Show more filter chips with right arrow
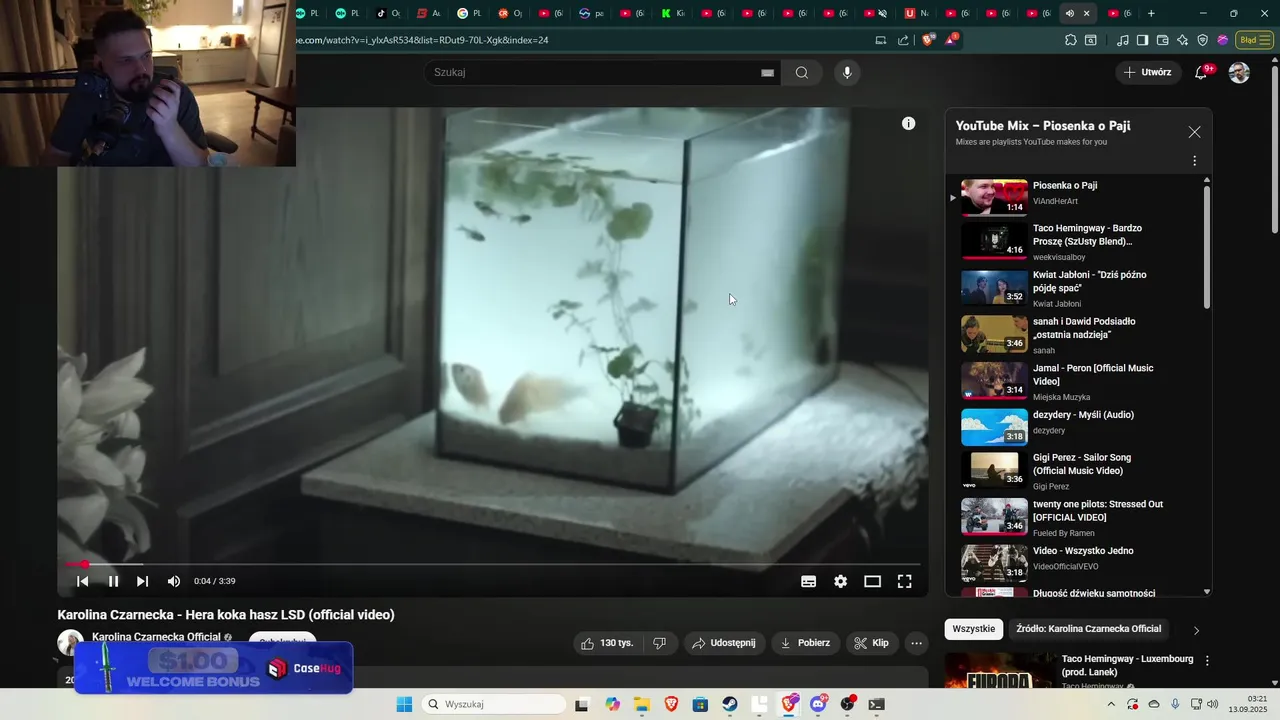 click(x=1196, y=630)
